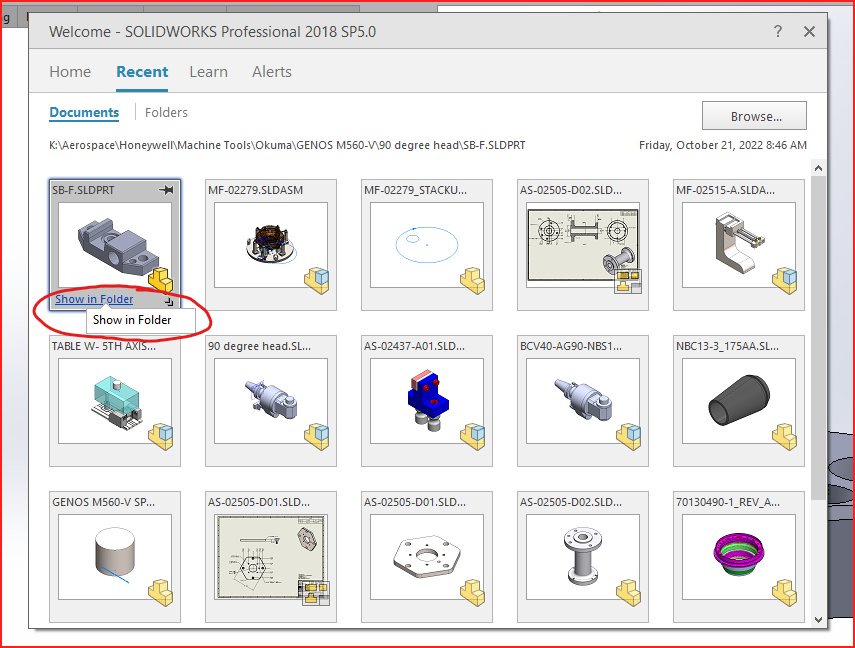The image size is (855, 648).
Task: Click the part type icon on SB-F.SLDPRT
Action: click(x=160, y=280)
